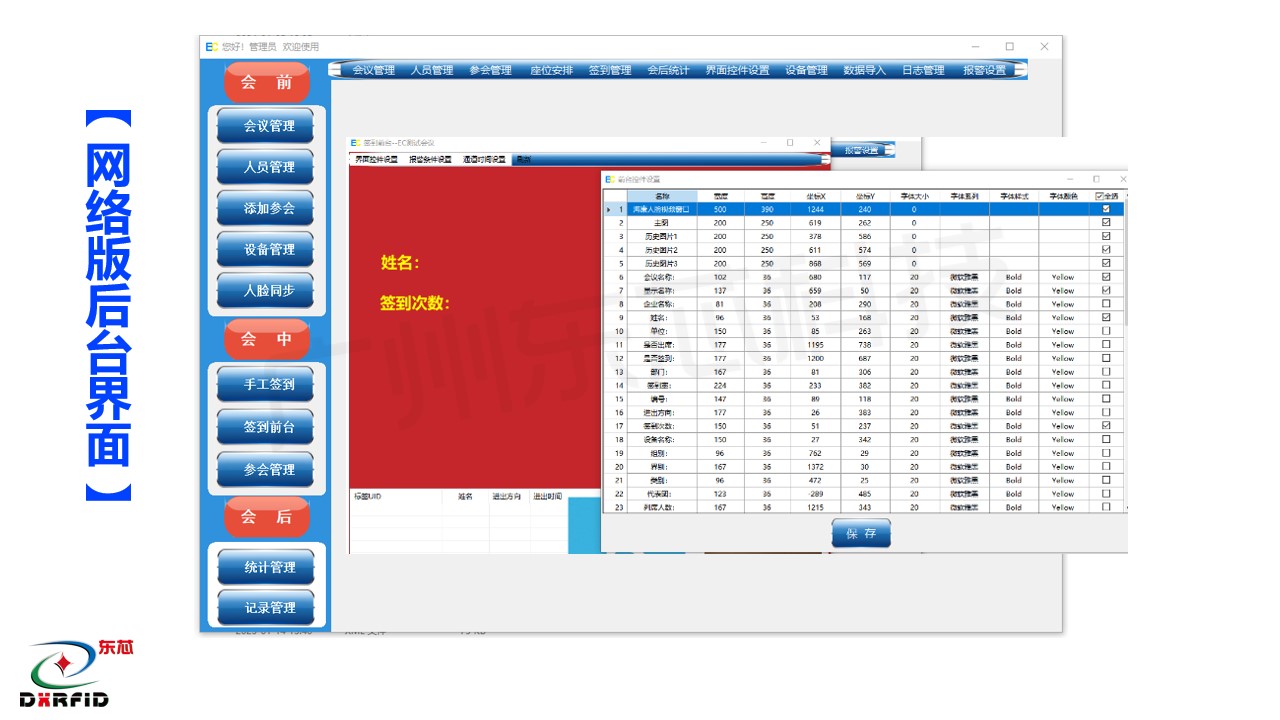
Task: Open 数据导入 in the top menu bar
Action: pyautogui.click(x=864, y=70)
